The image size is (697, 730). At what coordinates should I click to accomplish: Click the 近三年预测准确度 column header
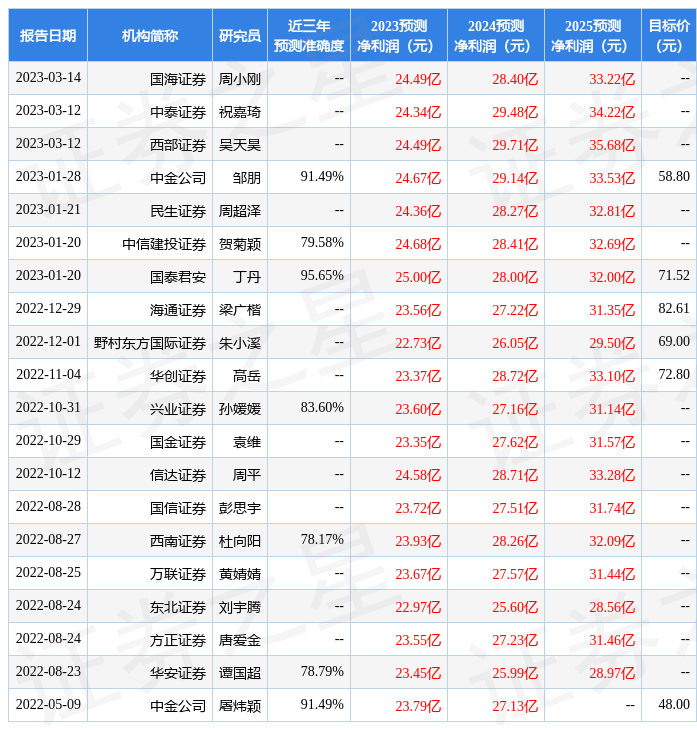309,35
